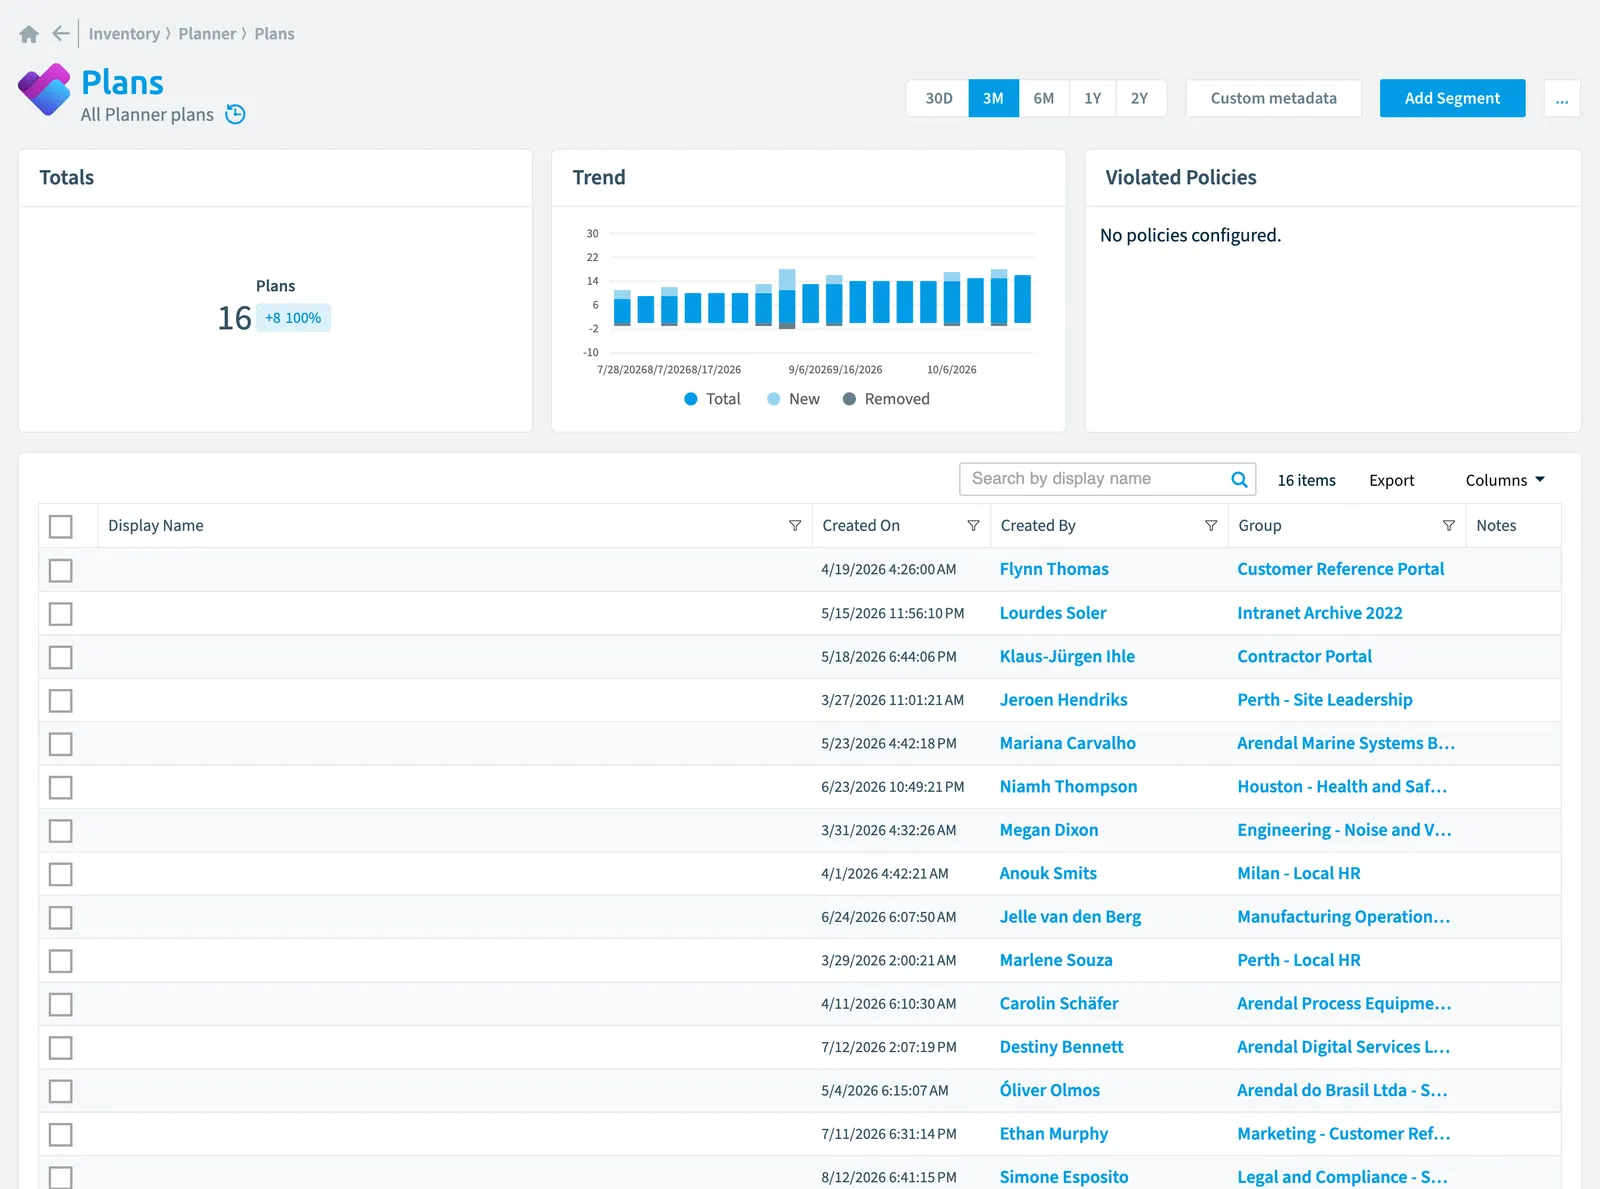Click the history clock icon beside All Planner plans
Image resolution: width=1600 pixels, height=1189 pixels.
[x=235, y=114]
